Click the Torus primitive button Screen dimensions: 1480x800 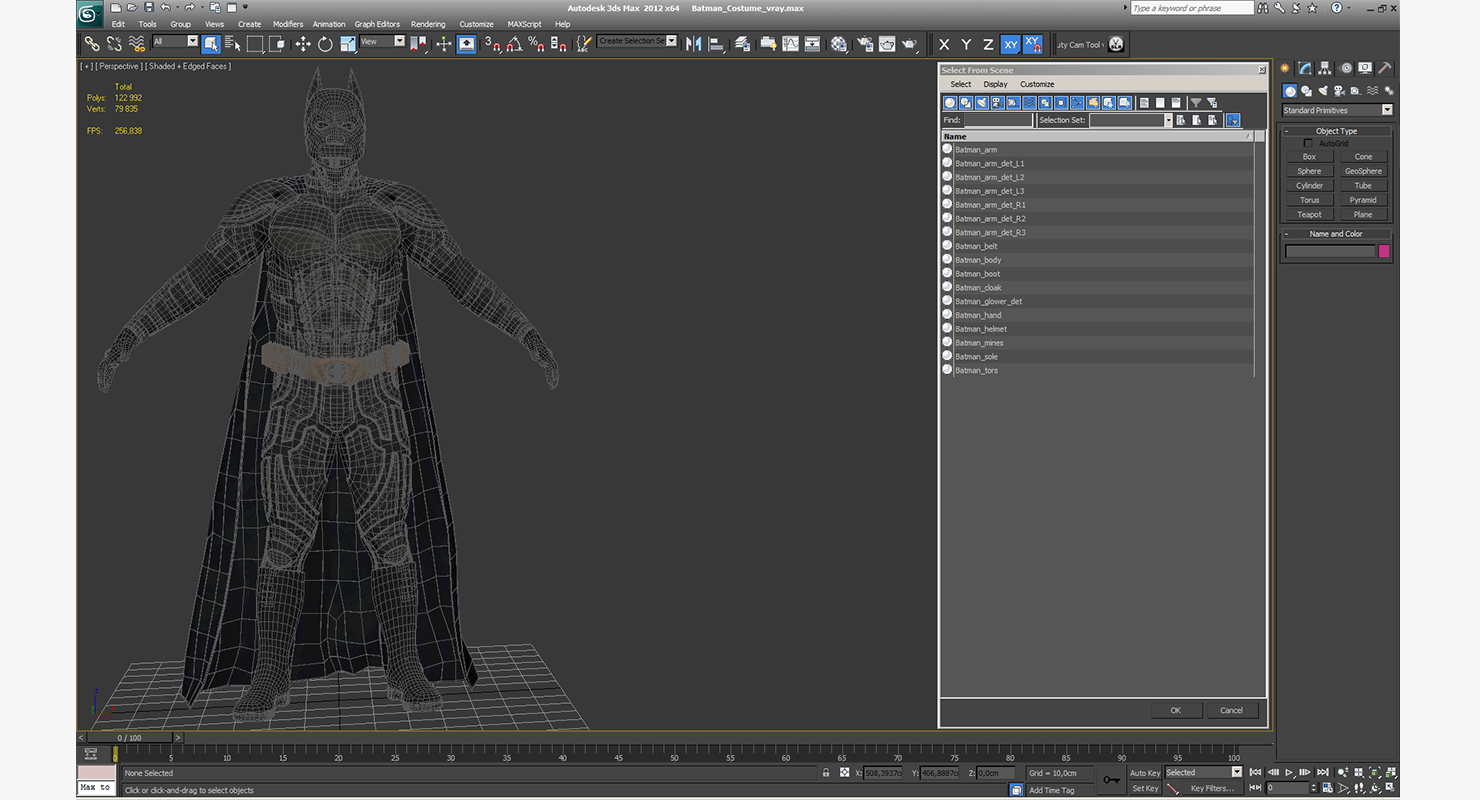pyautogui.click(x=1309, y=200)
